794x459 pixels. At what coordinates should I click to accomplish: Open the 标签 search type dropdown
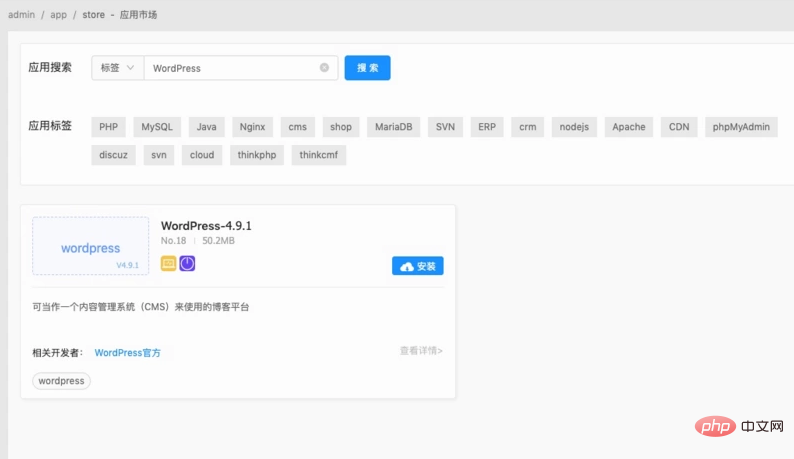coord(117,68)
